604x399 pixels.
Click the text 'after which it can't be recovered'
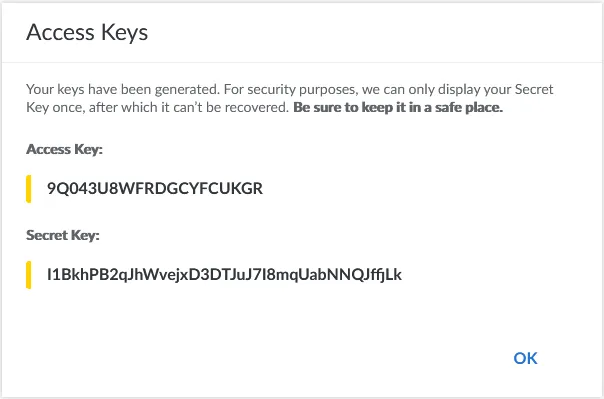(x=188, y=107)
